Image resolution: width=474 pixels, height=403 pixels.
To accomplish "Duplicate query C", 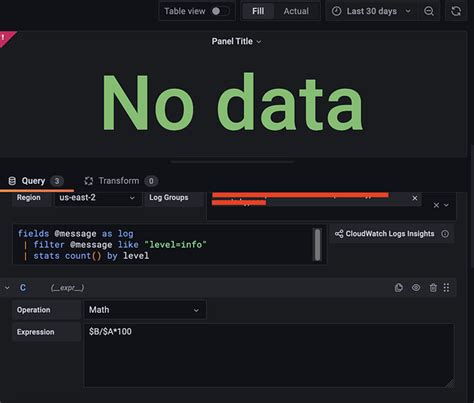I will pos(399,288).
